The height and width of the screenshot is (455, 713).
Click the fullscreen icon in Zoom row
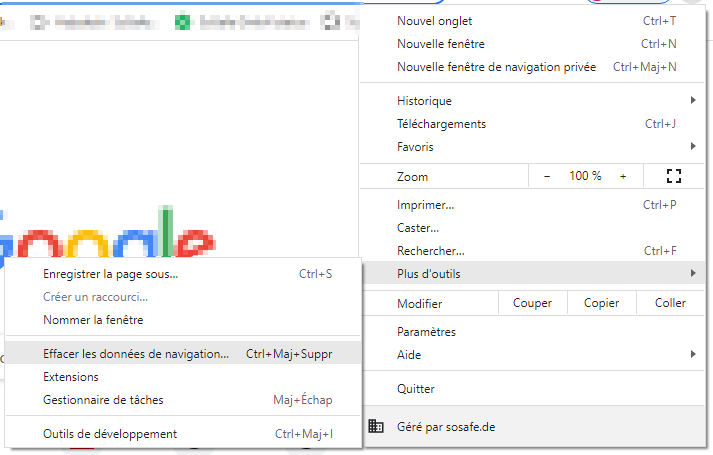pyautogui.click(x=673, y=176)
